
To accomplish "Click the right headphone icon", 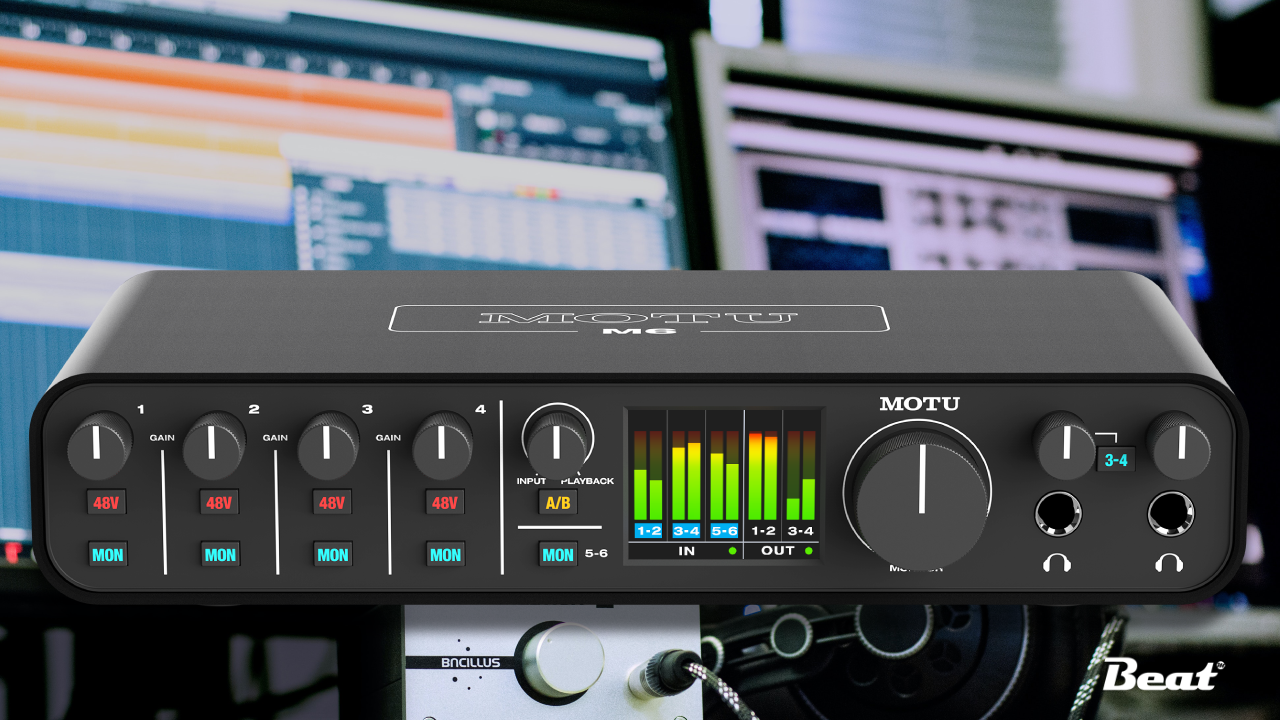I will tap(1169, 562).
